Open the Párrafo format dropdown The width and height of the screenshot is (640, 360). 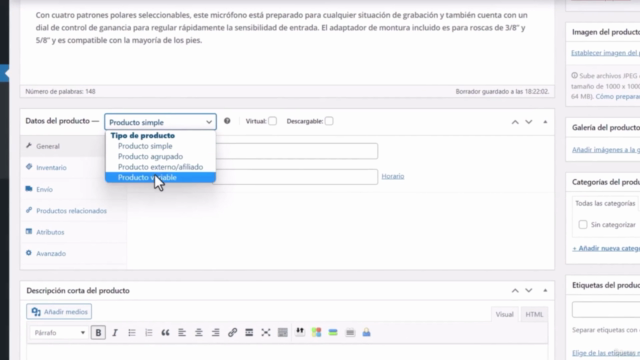59,333
